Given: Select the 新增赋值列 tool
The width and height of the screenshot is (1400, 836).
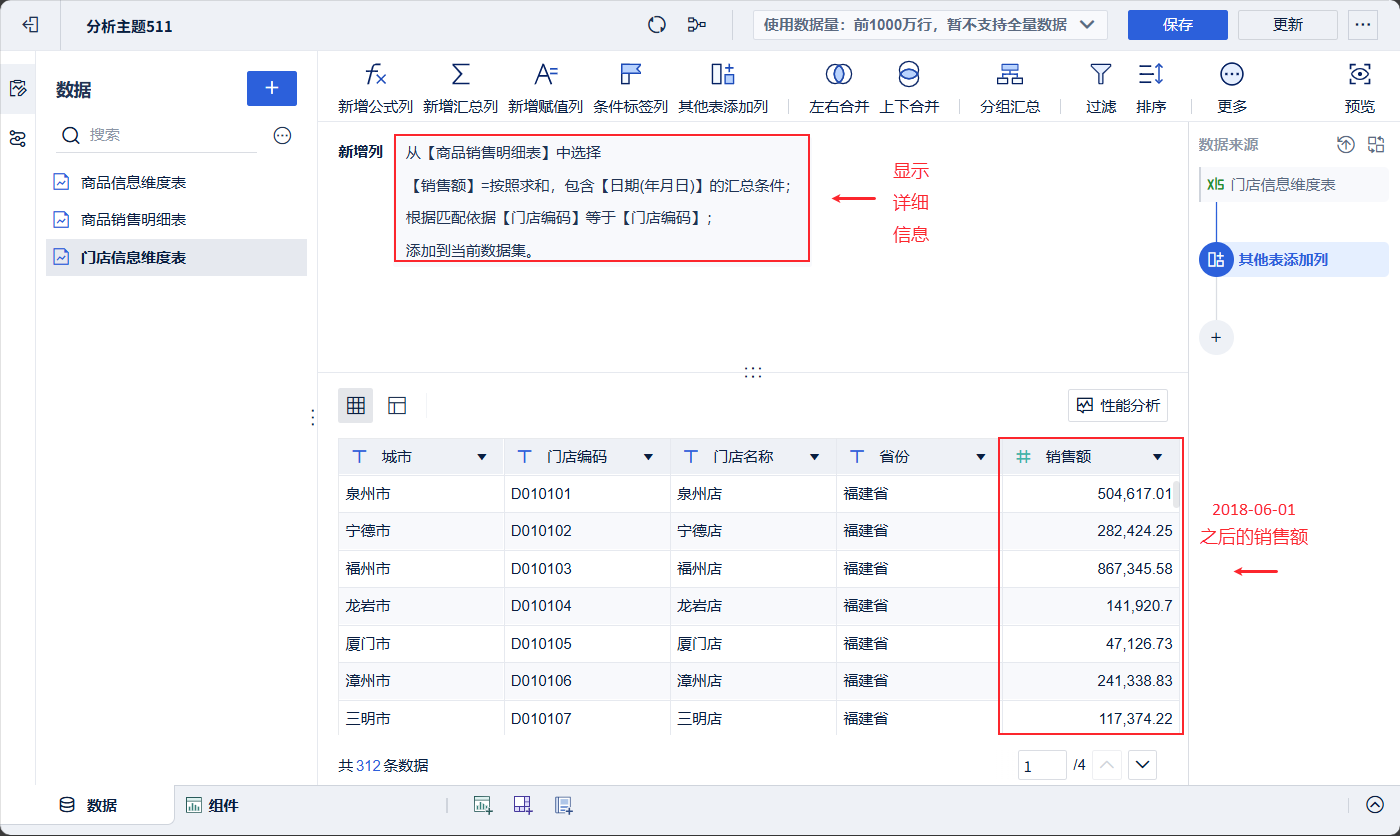Looking at the screenshot, I should coord(545,88).
